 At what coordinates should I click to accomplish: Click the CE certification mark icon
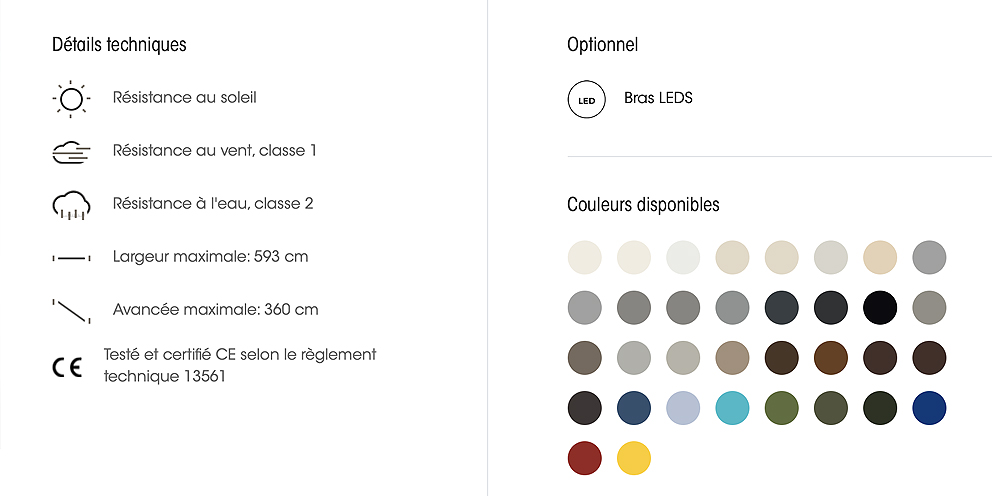click(x=67, y=366)
